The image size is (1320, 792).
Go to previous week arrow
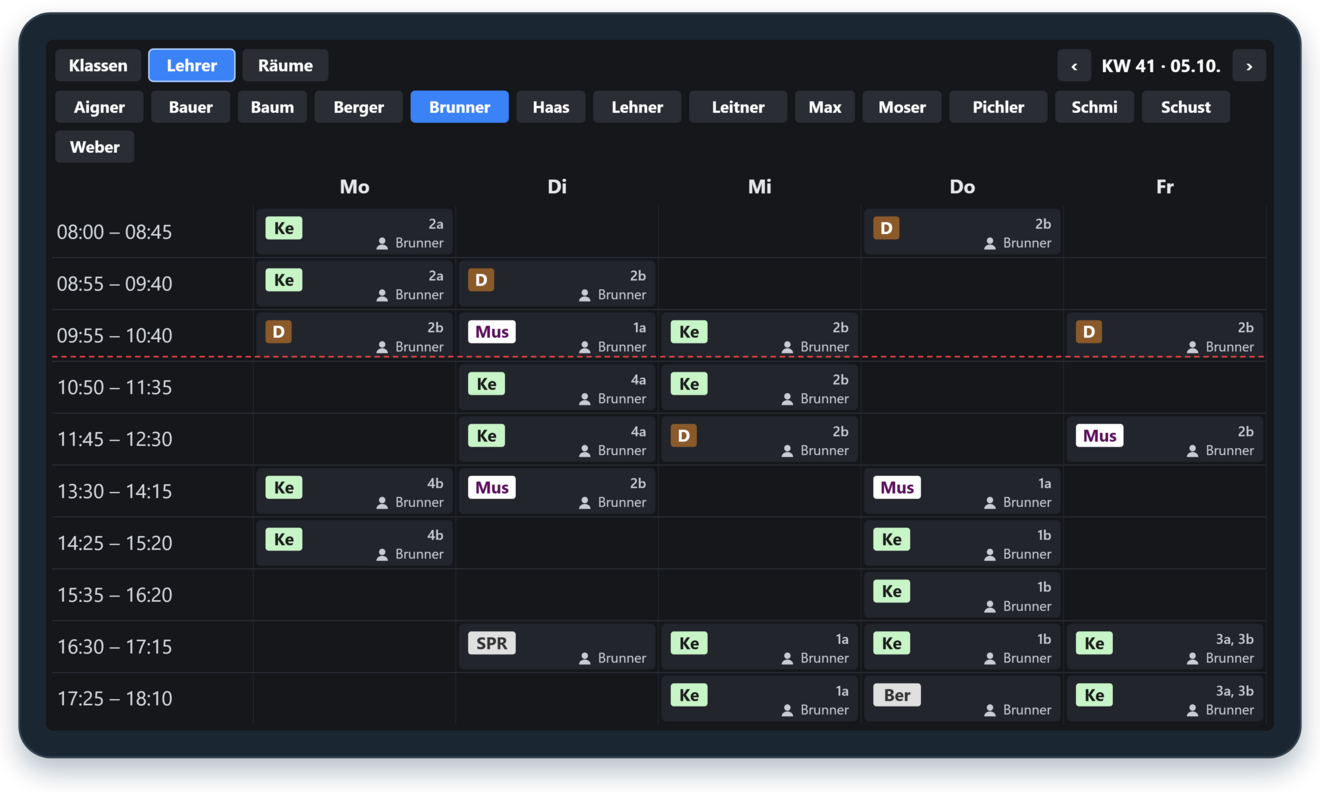coord(1074,66)
